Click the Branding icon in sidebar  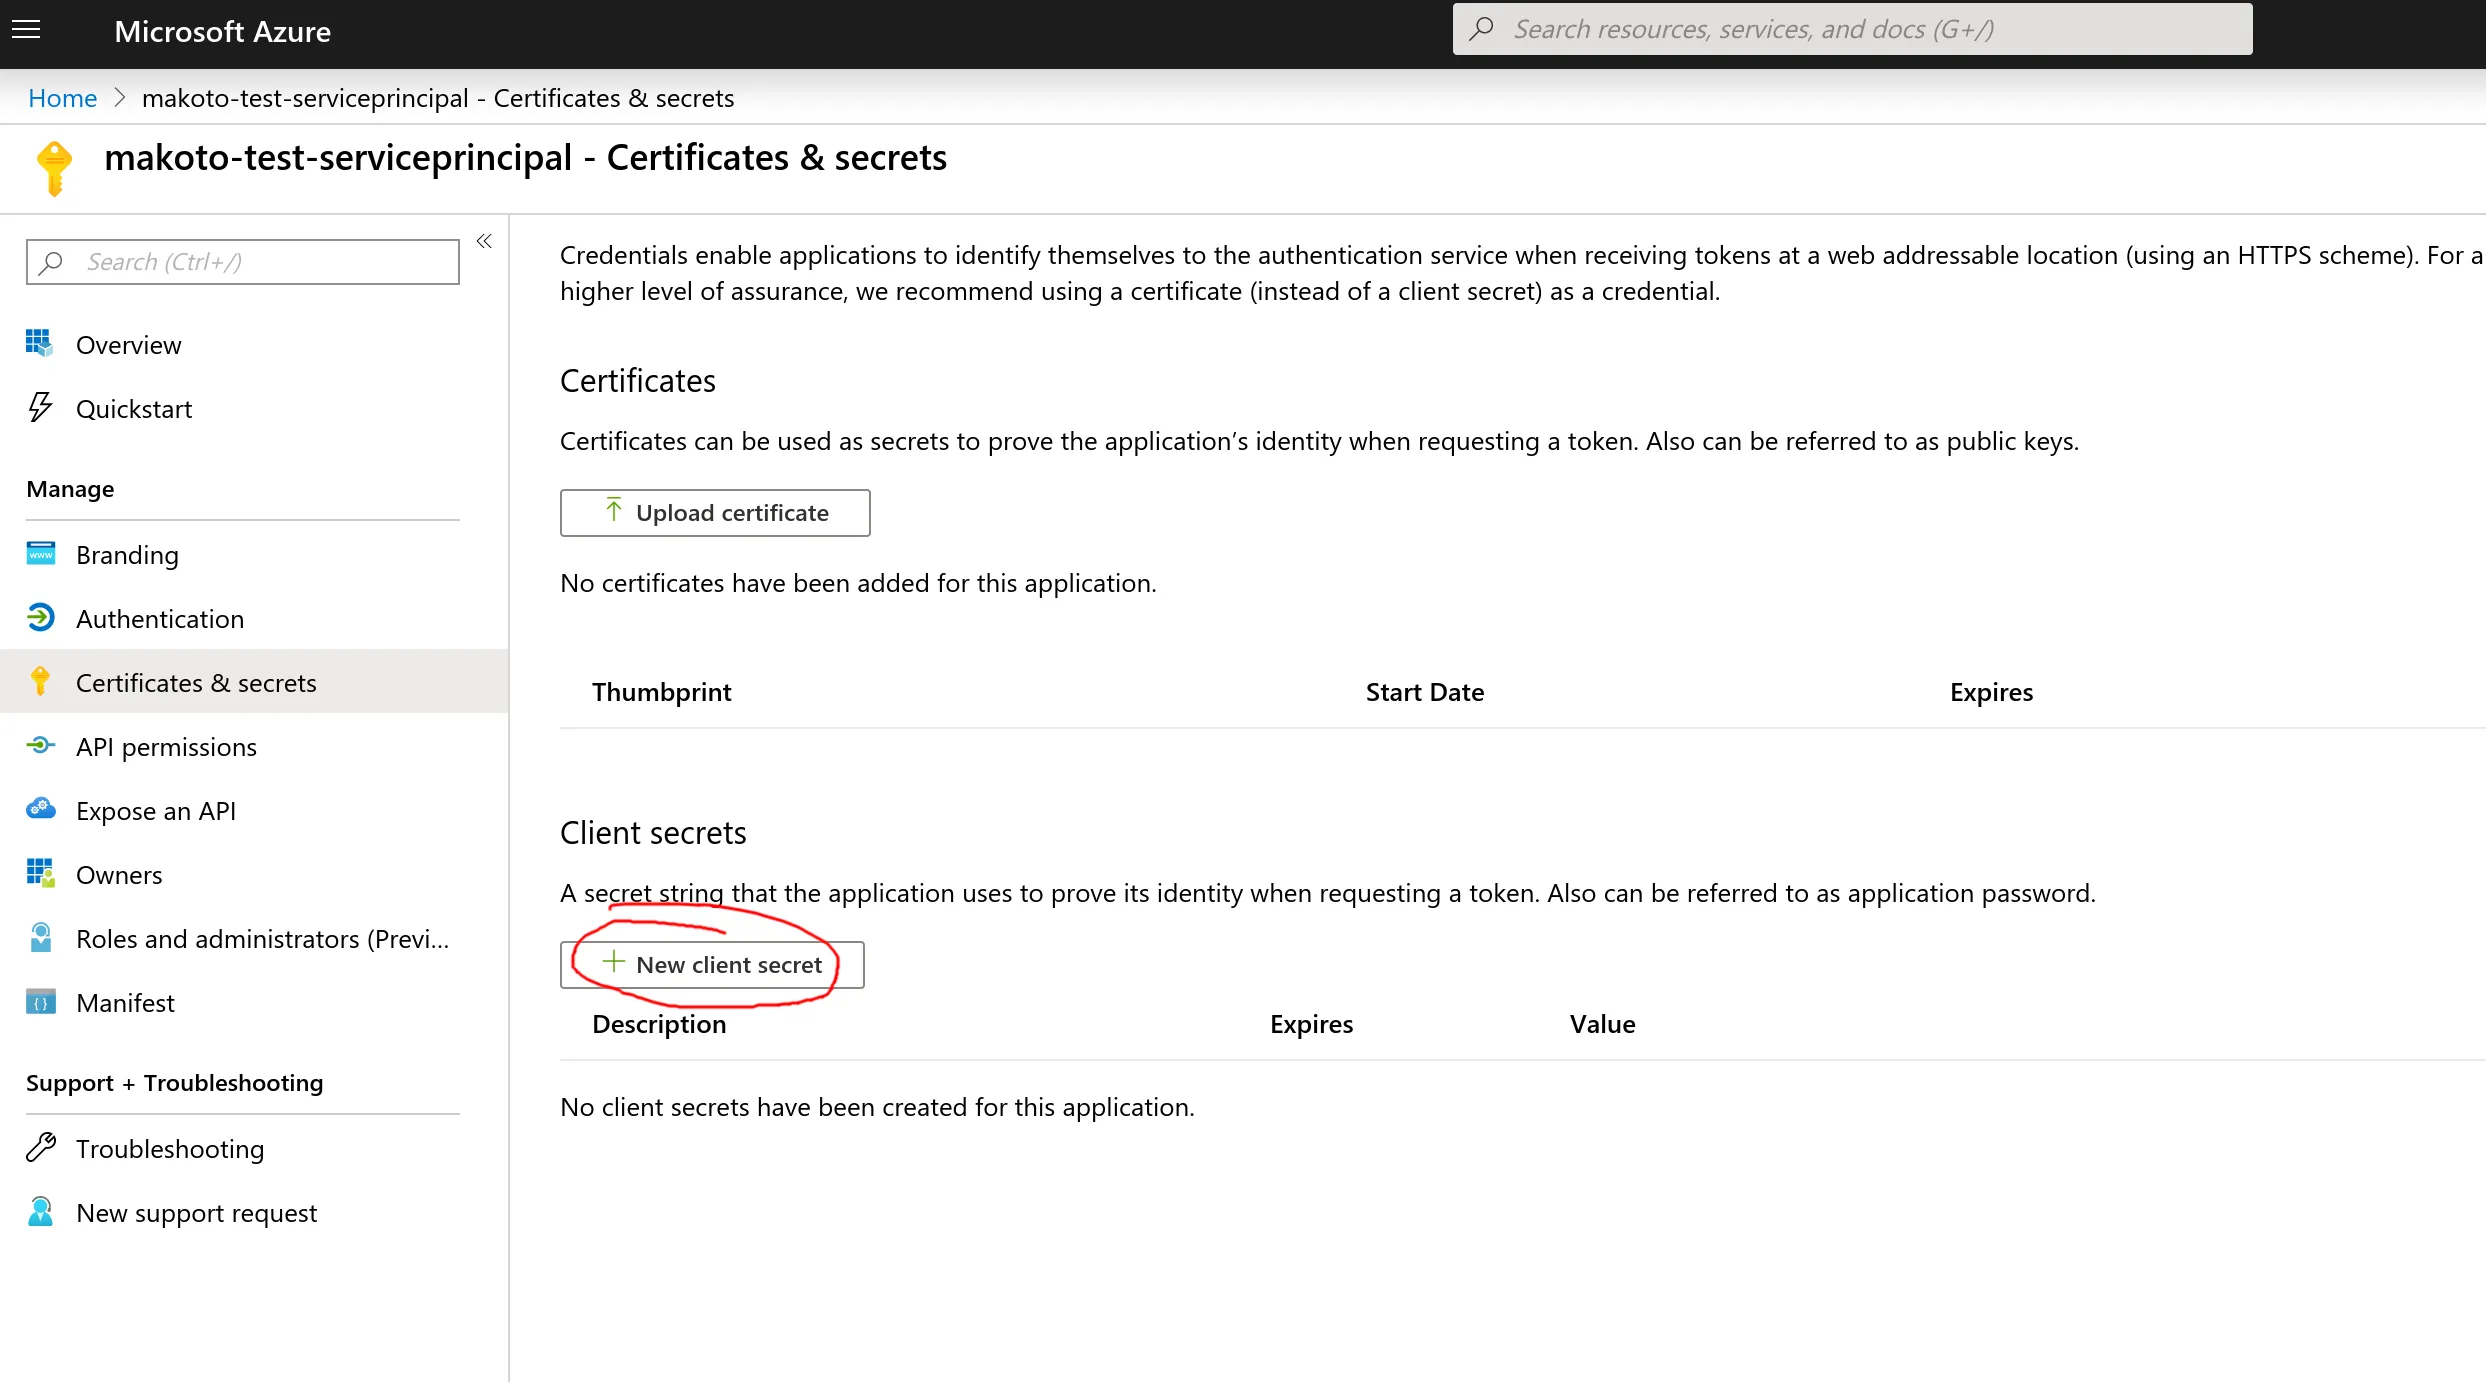pyautogui.click(x=41, y=554)
